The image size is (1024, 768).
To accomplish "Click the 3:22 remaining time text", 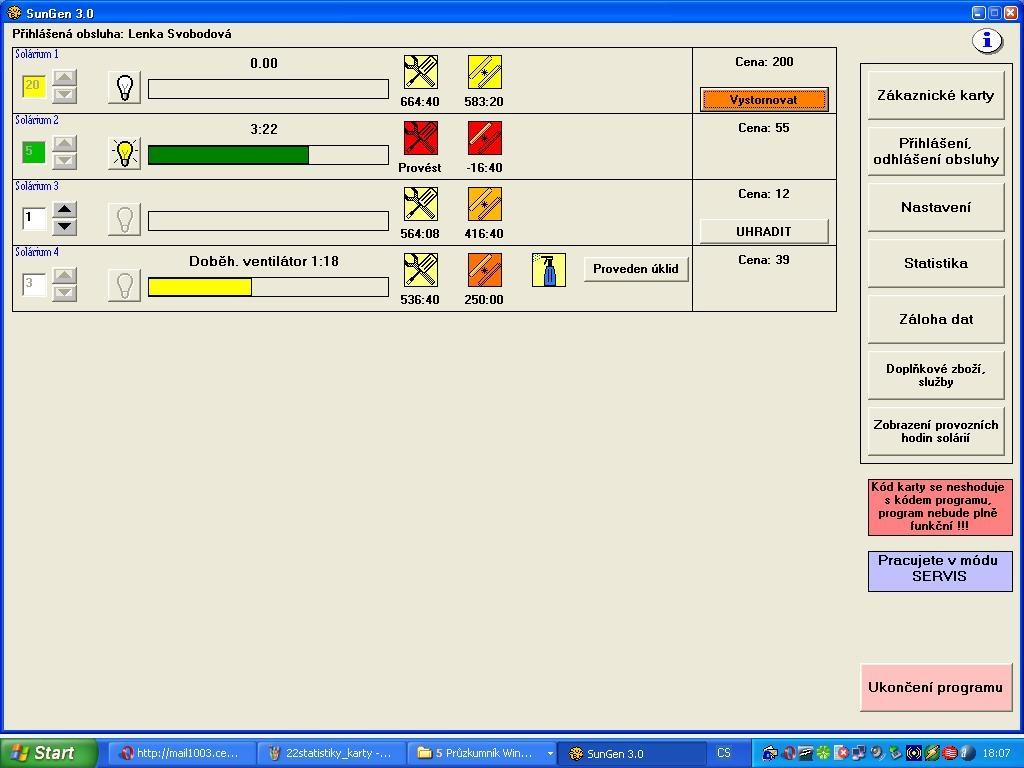I will tap(264, 129).
